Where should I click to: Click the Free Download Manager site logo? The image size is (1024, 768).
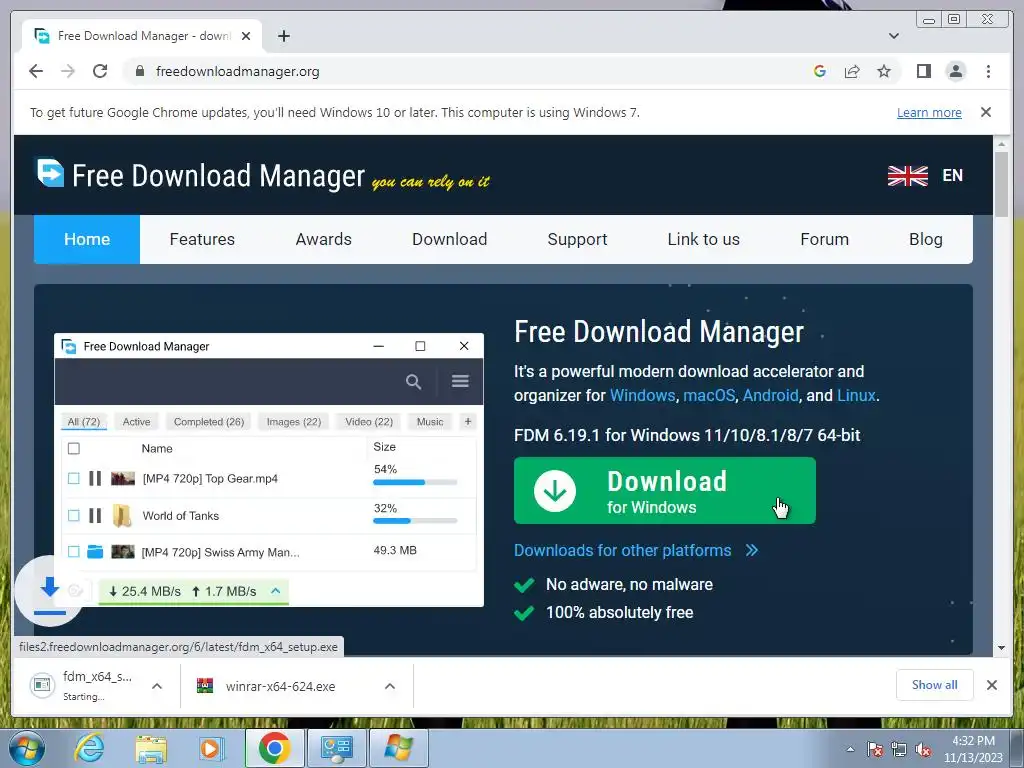200,175
